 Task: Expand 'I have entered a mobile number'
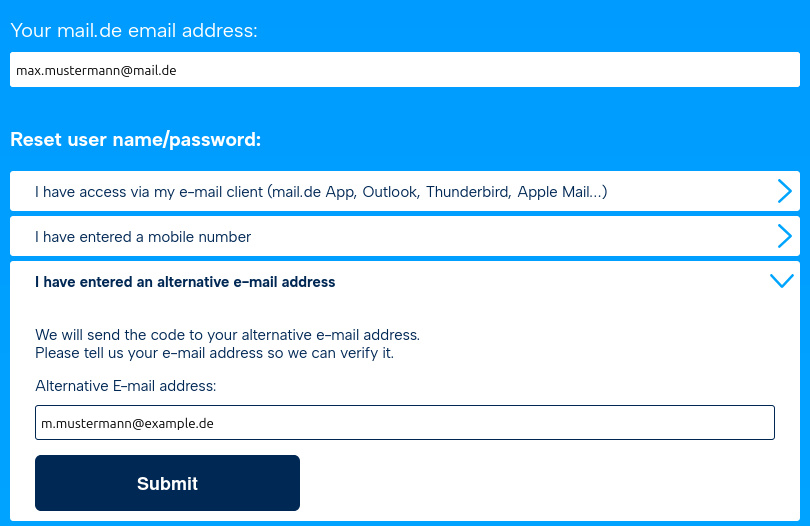pyautogui.click(x=405, y=236)
